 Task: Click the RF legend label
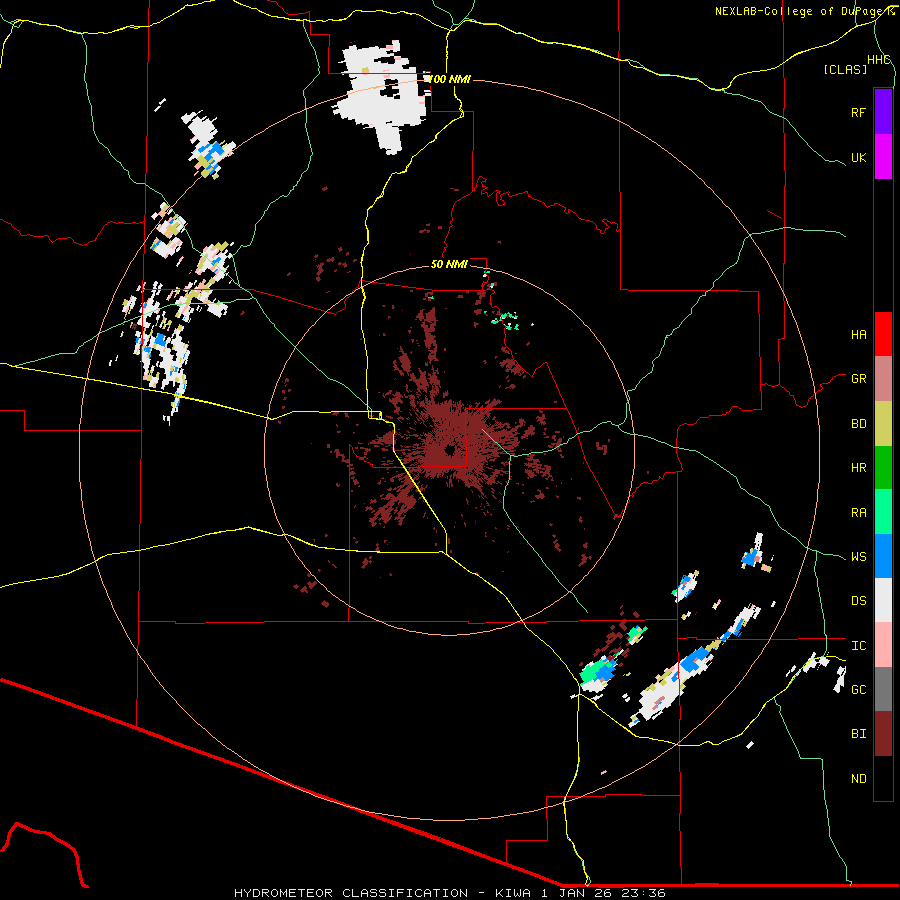click(x=858, y=112)
